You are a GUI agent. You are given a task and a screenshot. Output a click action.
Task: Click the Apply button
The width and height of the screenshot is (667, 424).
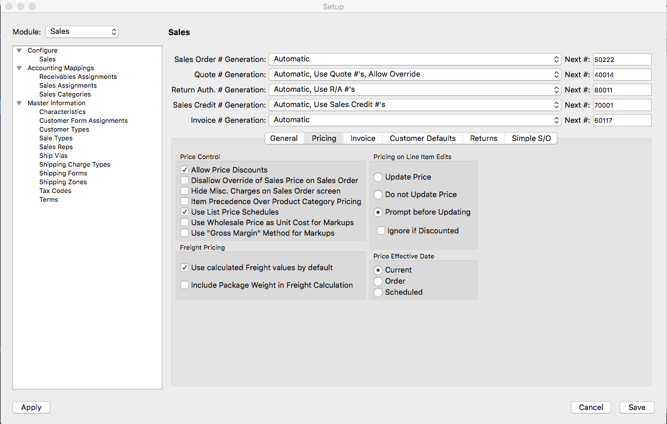[31, 407]
